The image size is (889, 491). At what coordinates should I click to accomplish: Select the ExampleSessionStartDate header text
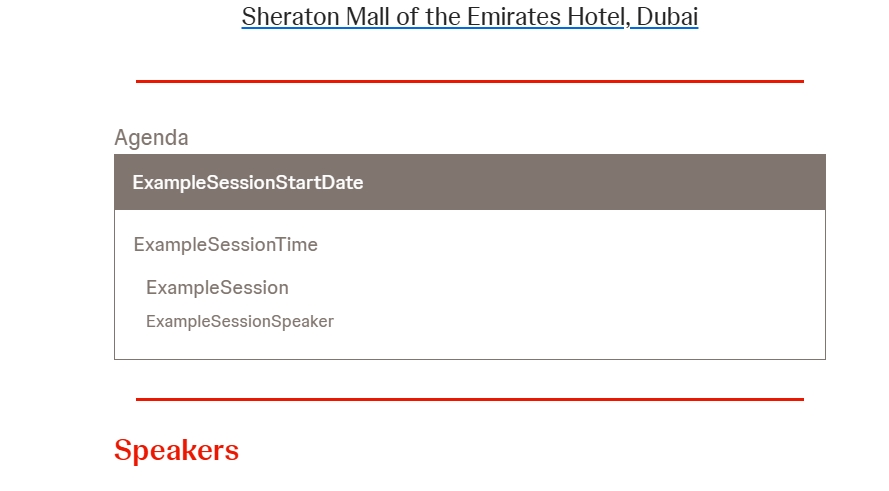[x=248, y=183]
